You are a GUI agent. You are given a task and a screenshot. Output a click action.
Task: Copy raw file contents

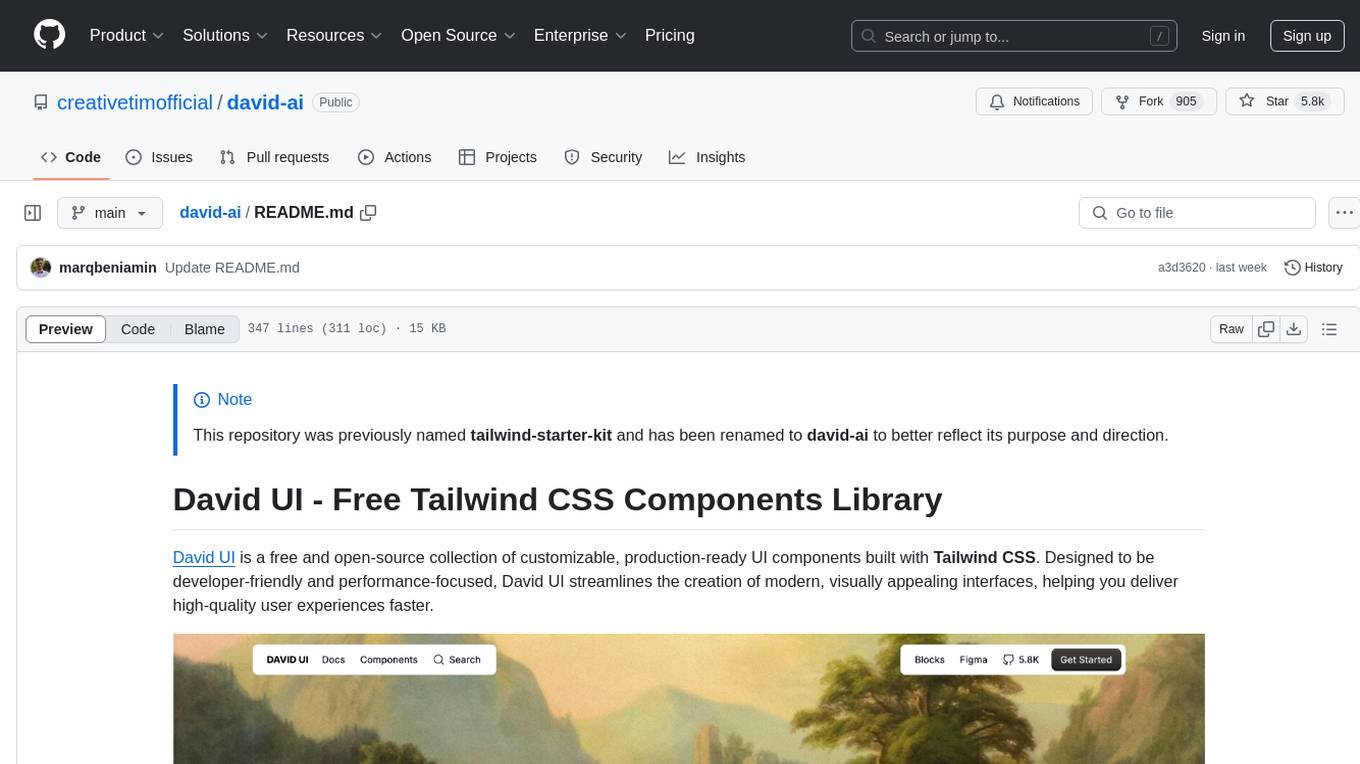pos(1266,329)
